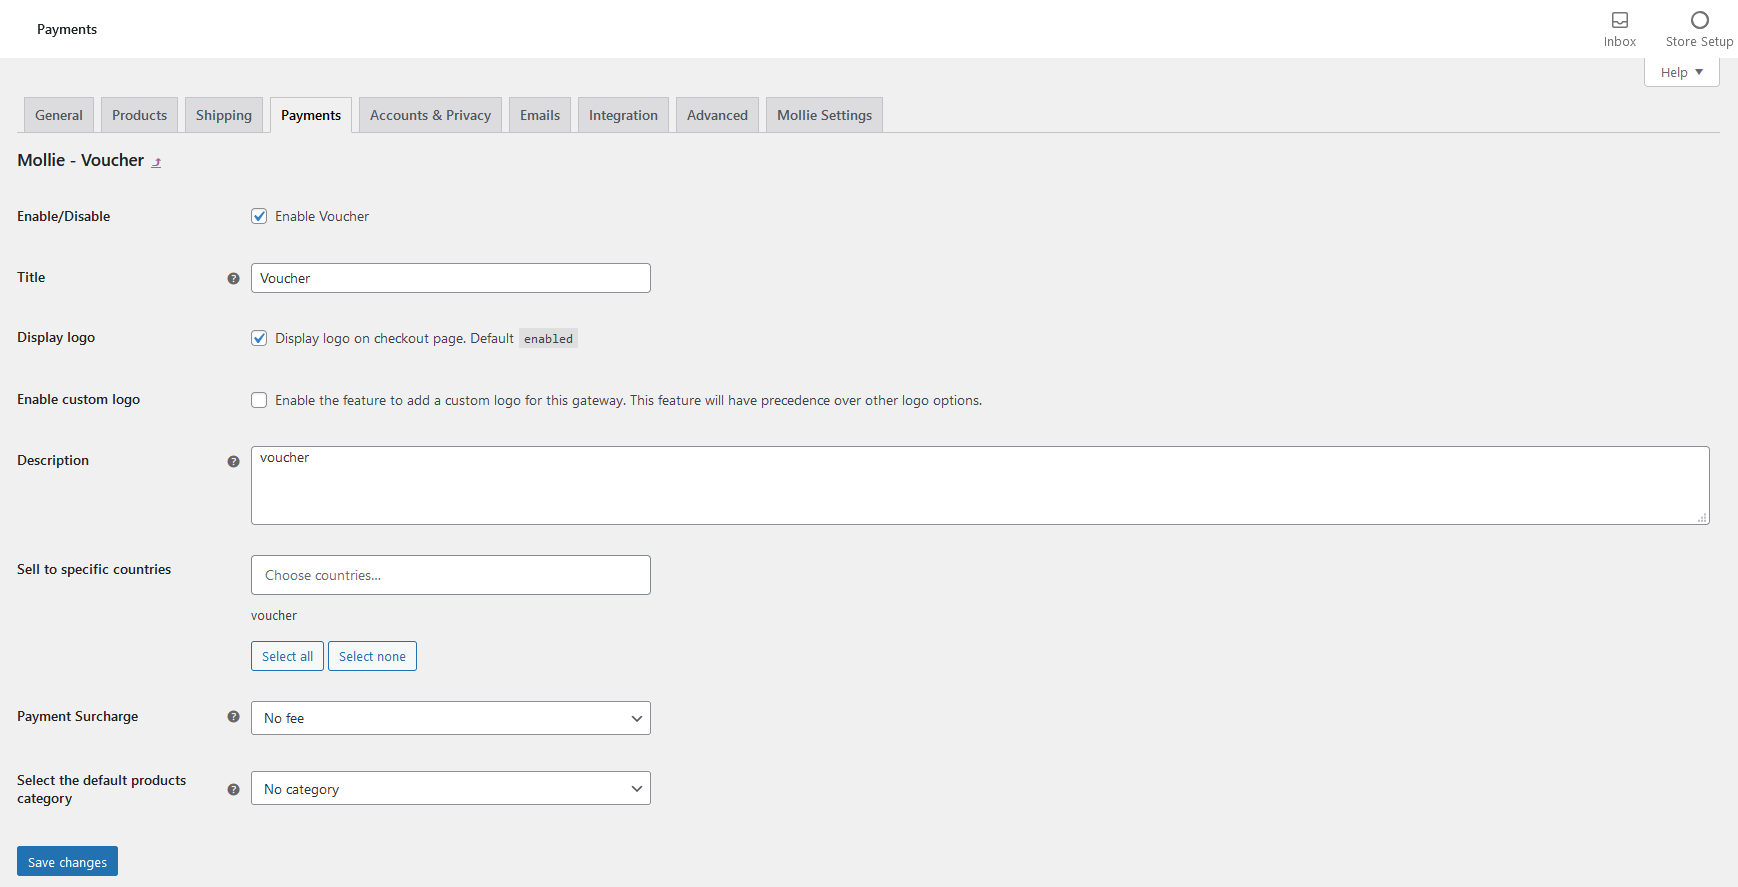The image size is (1738, 887).
Task: Expand the Help dropdown
Action: pos(1681,72)
